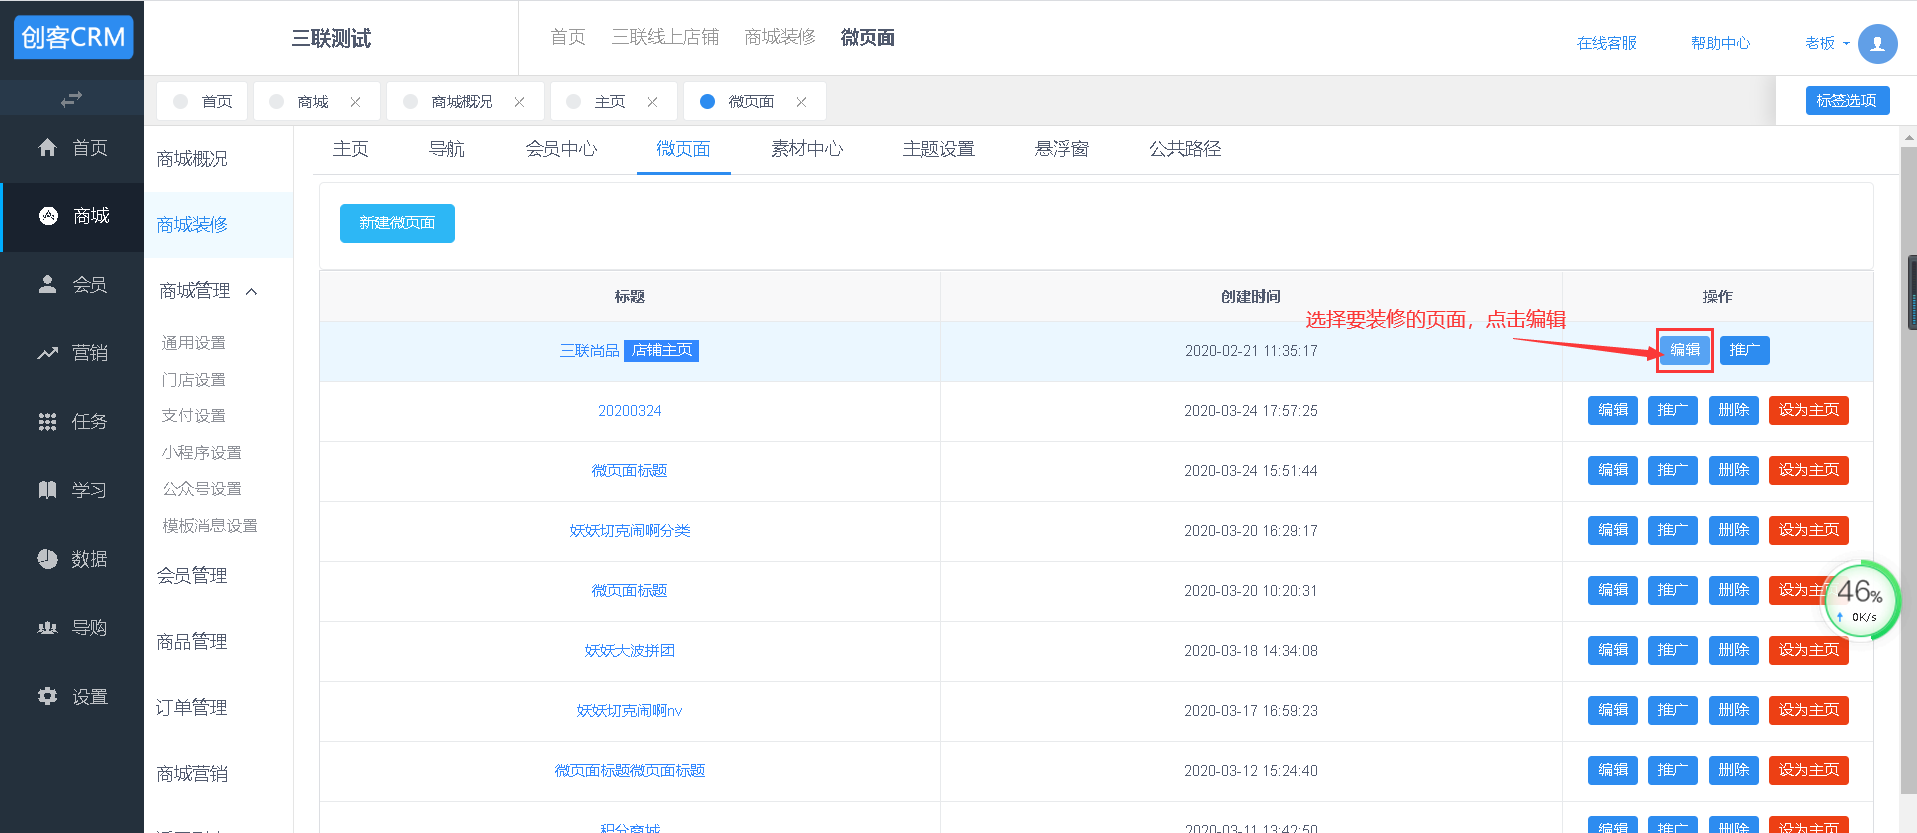
Task: Select the 首页 tab radio indicator
Action: (x=180, y=102)
